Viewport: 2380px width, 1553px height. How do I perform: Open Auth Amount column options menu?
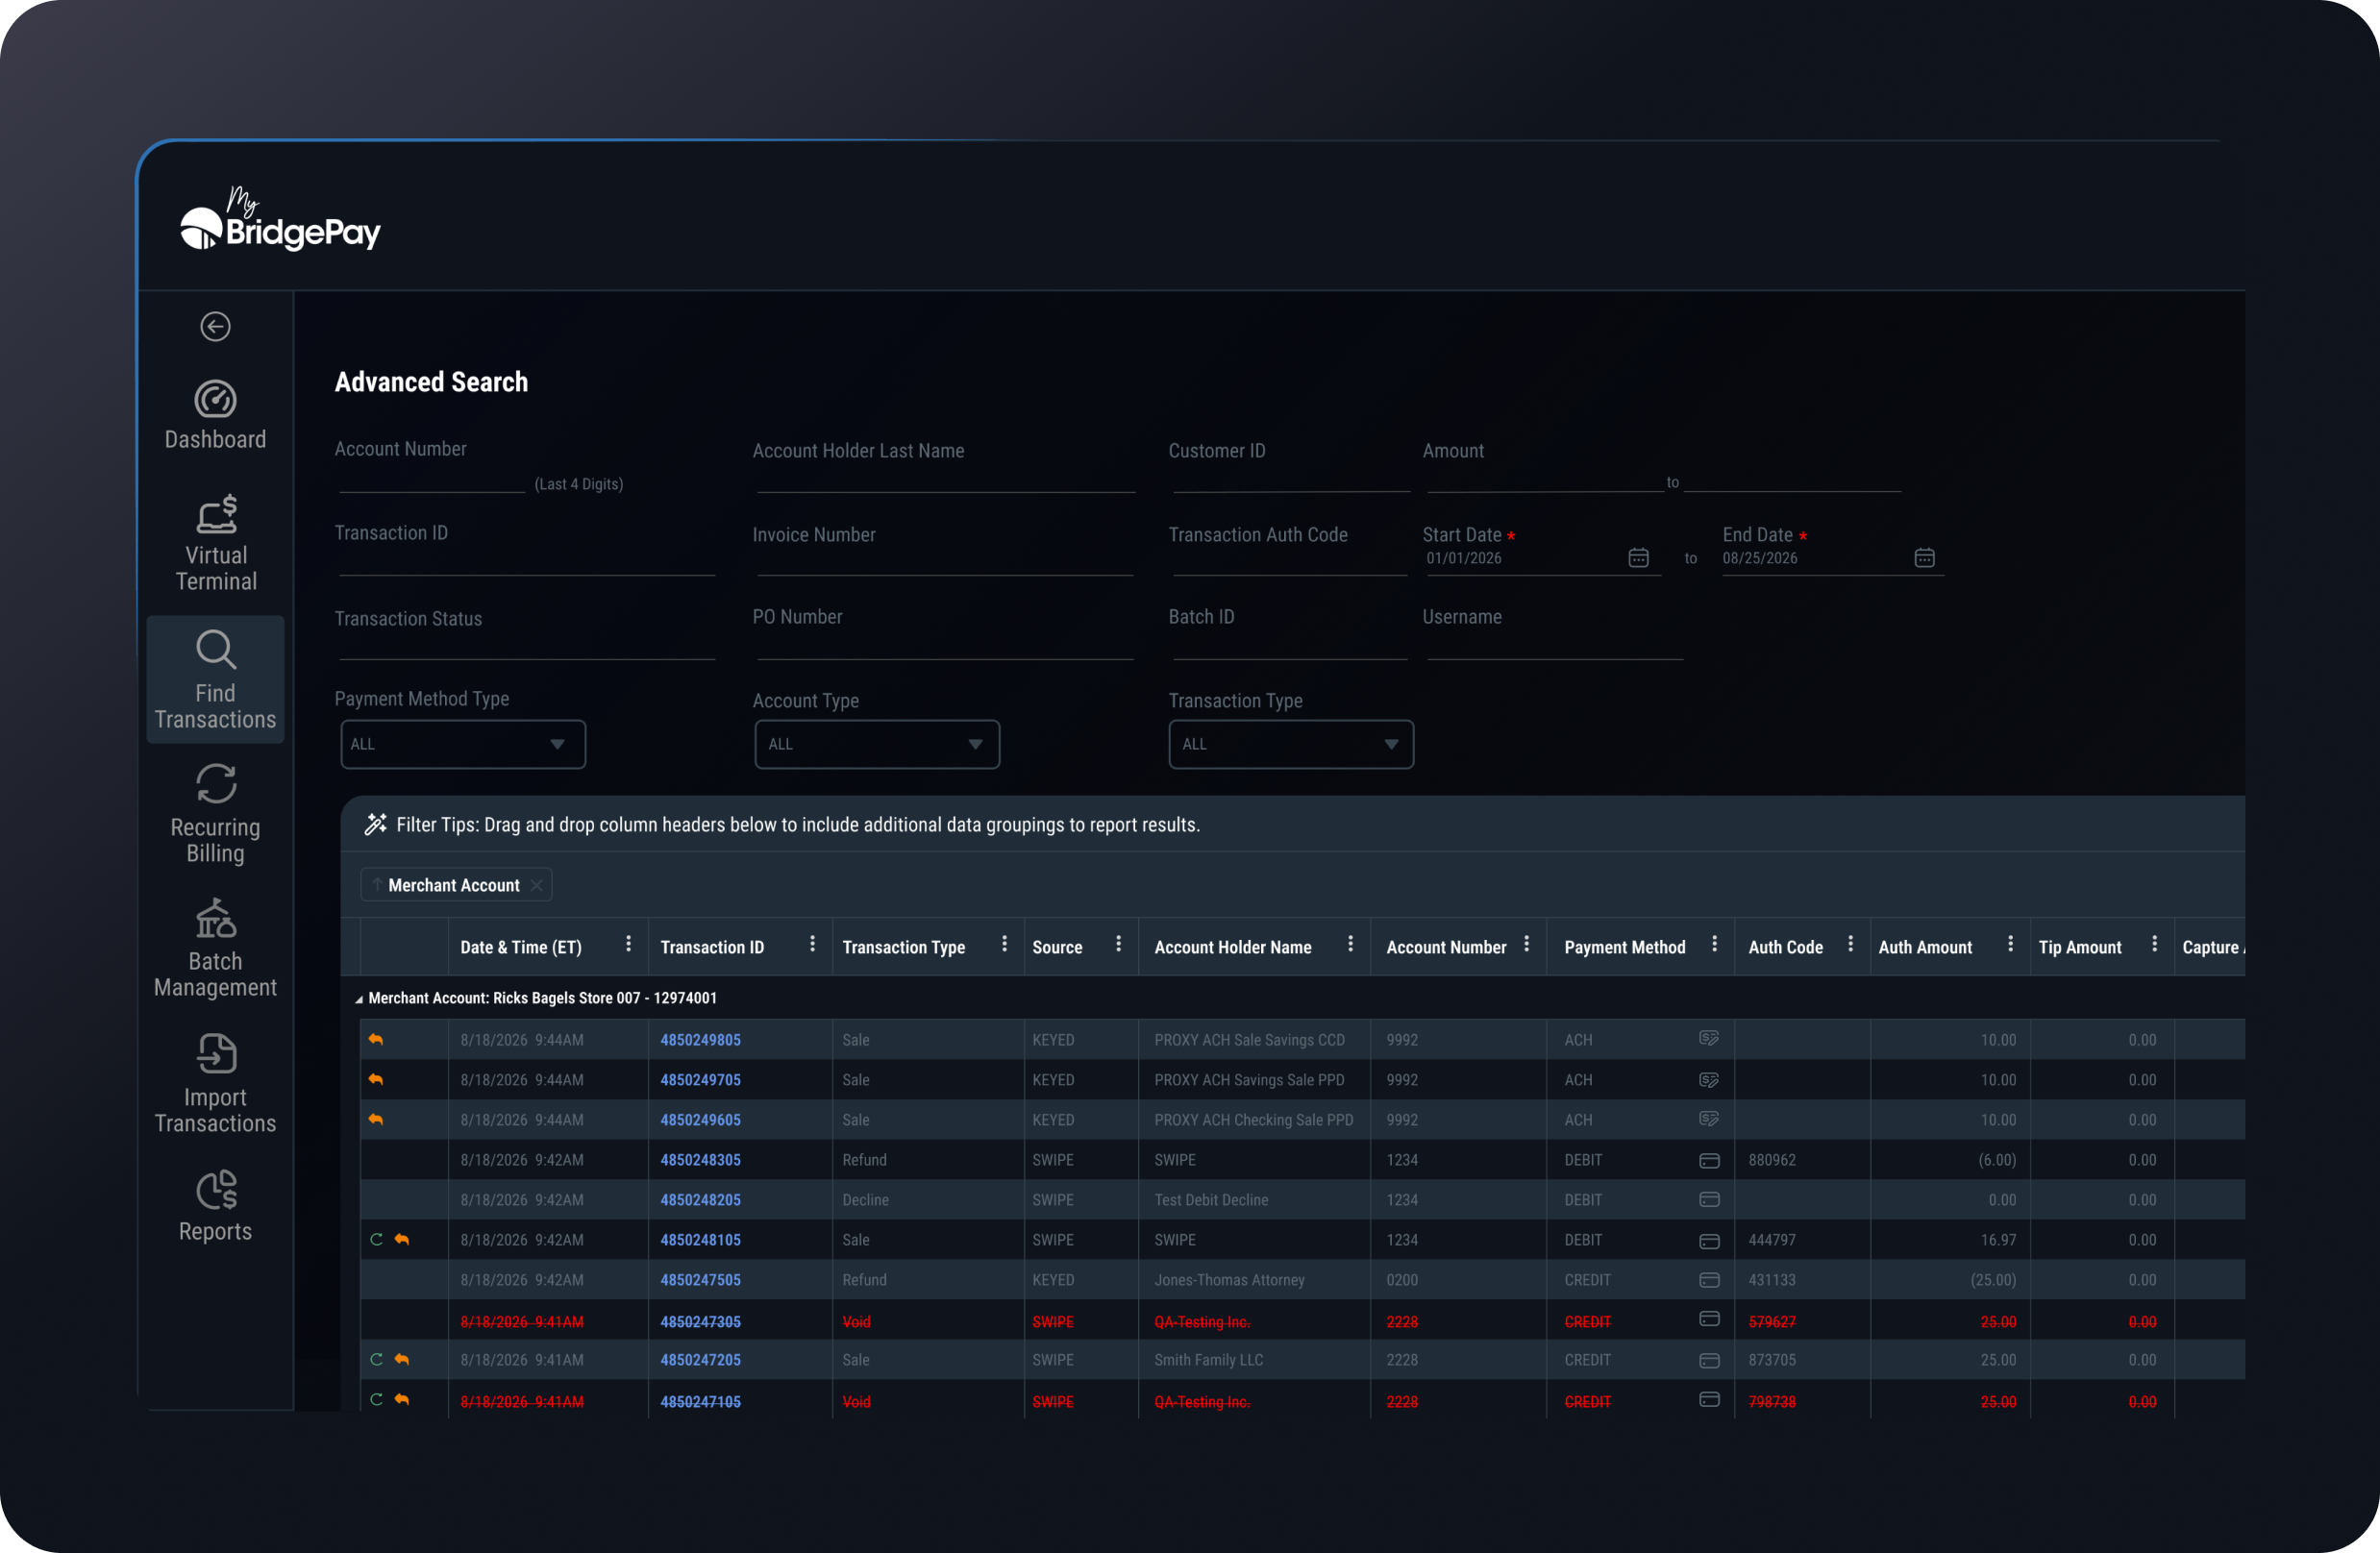(x=2010, y=944)
